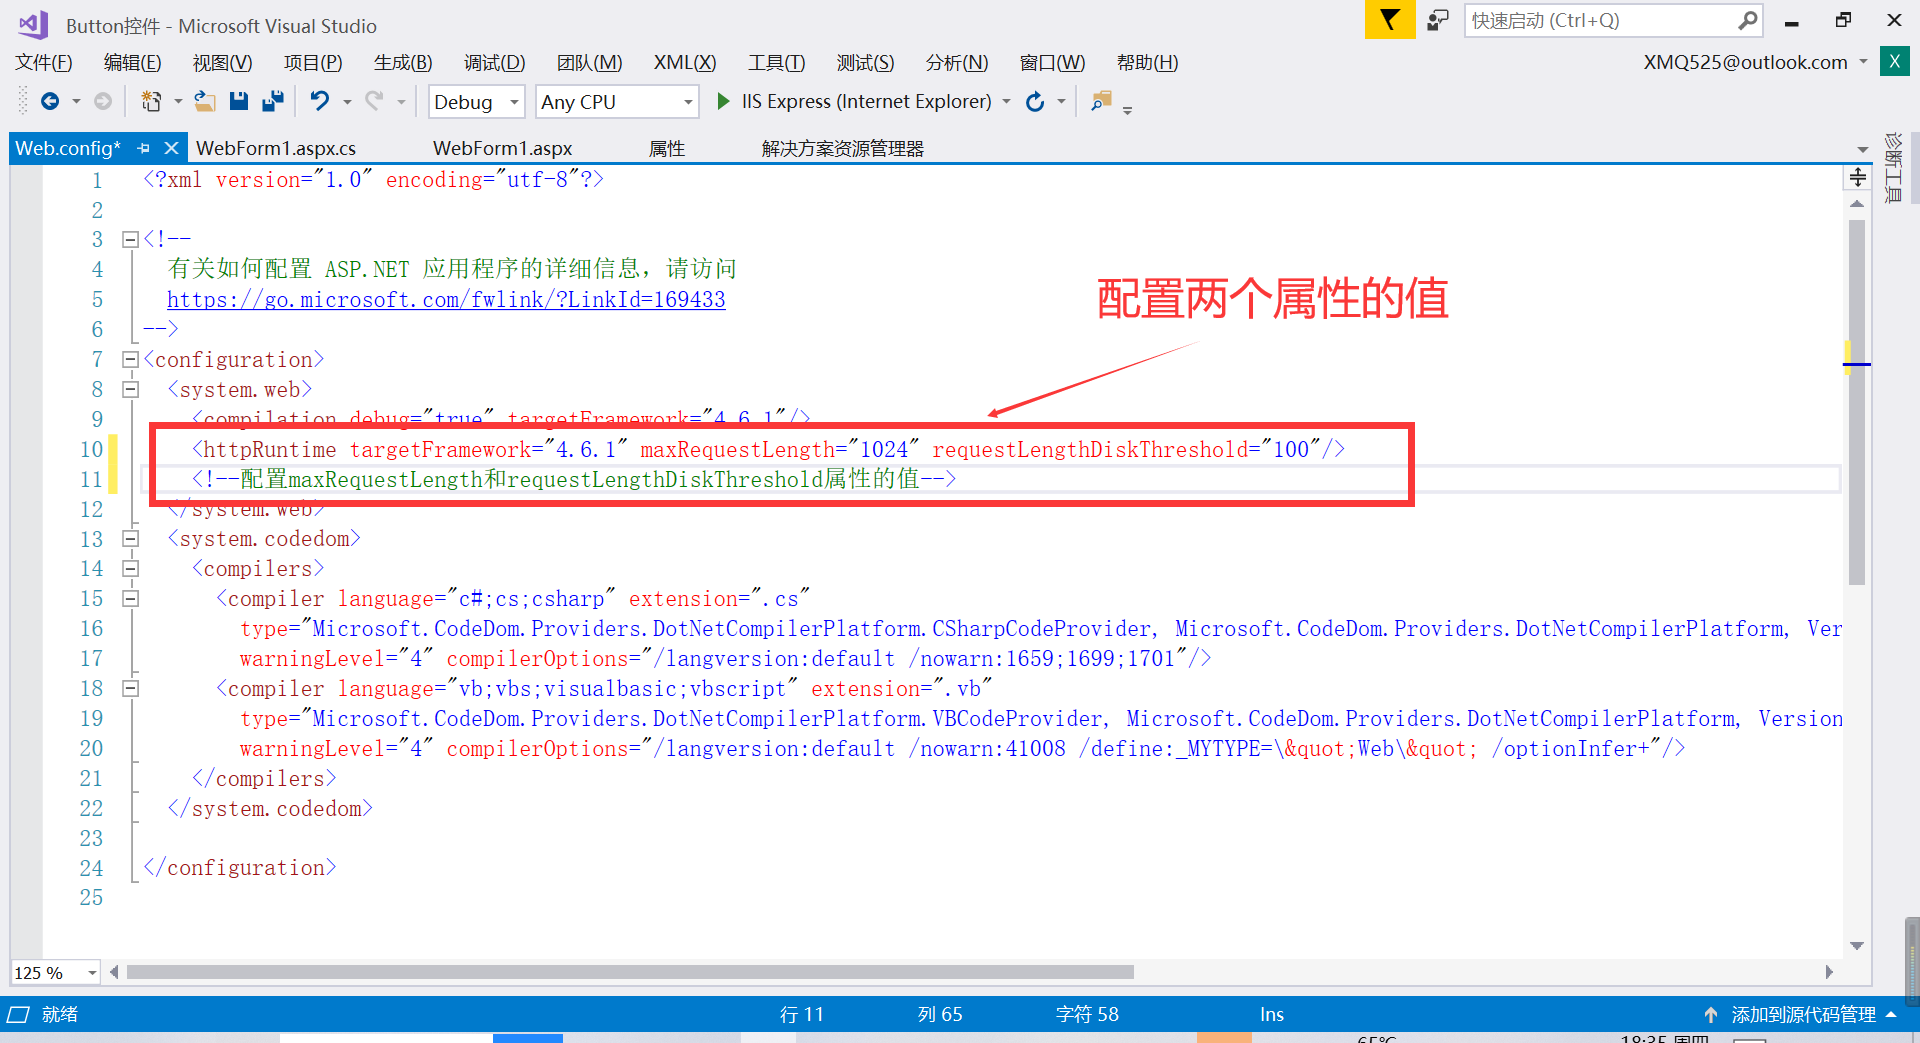Open the 文件(F) menu
1920x1043 pixels.
tap(44, 63)
